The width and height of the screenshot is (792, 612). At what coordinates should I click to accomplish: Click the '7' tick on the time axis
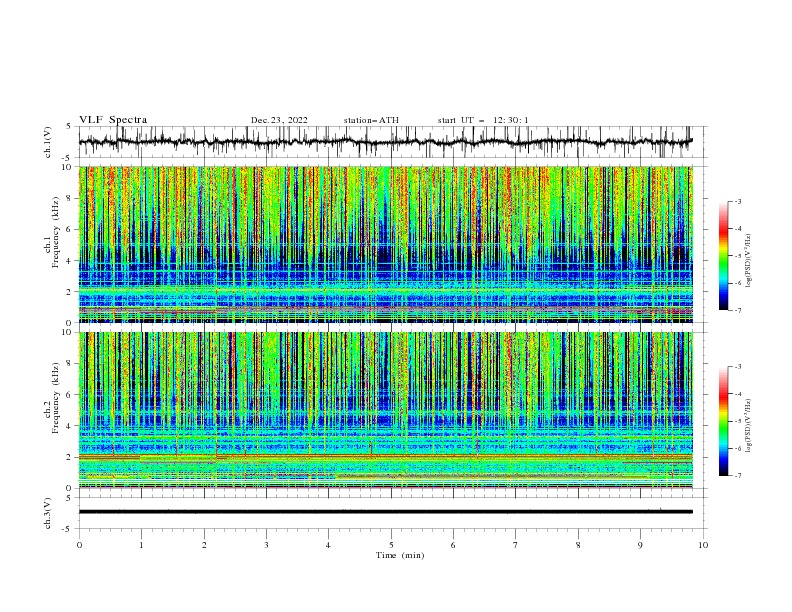coord(516,545)
